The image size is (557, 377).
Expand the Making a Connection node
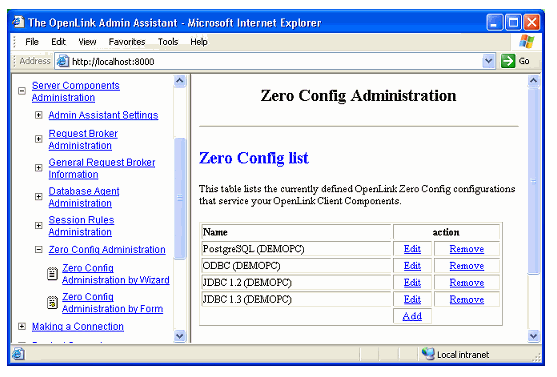22,326
